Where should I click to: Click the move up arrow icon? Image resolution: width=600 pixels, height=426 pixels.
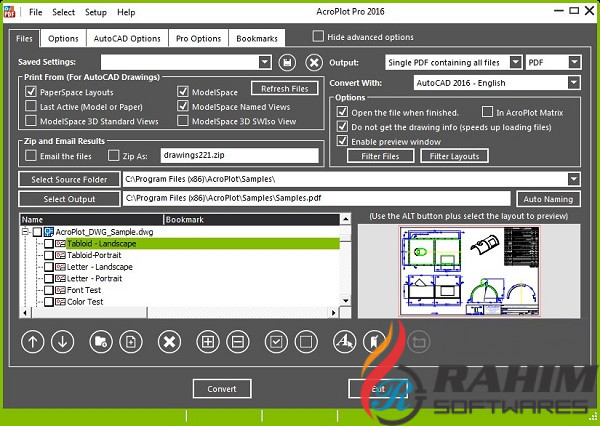[33, 342]
